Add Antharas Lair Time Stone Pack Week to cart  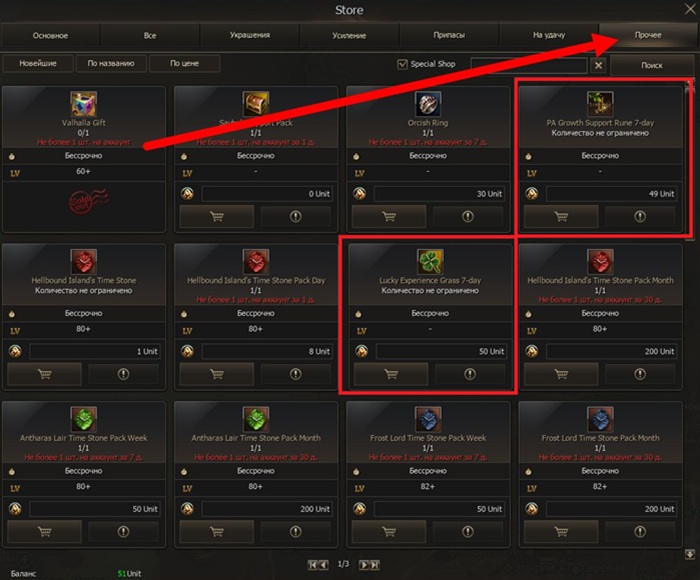point(45,531)
